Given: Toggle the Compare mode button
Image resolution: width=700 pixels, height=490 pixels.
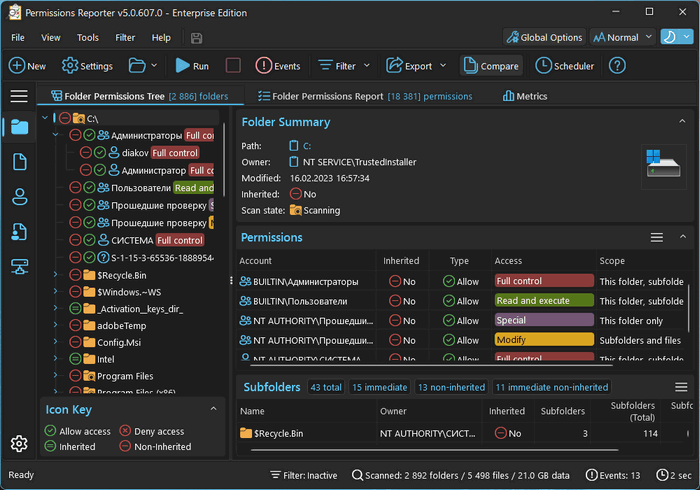Looking at the screenshot, I should point(491,66).
